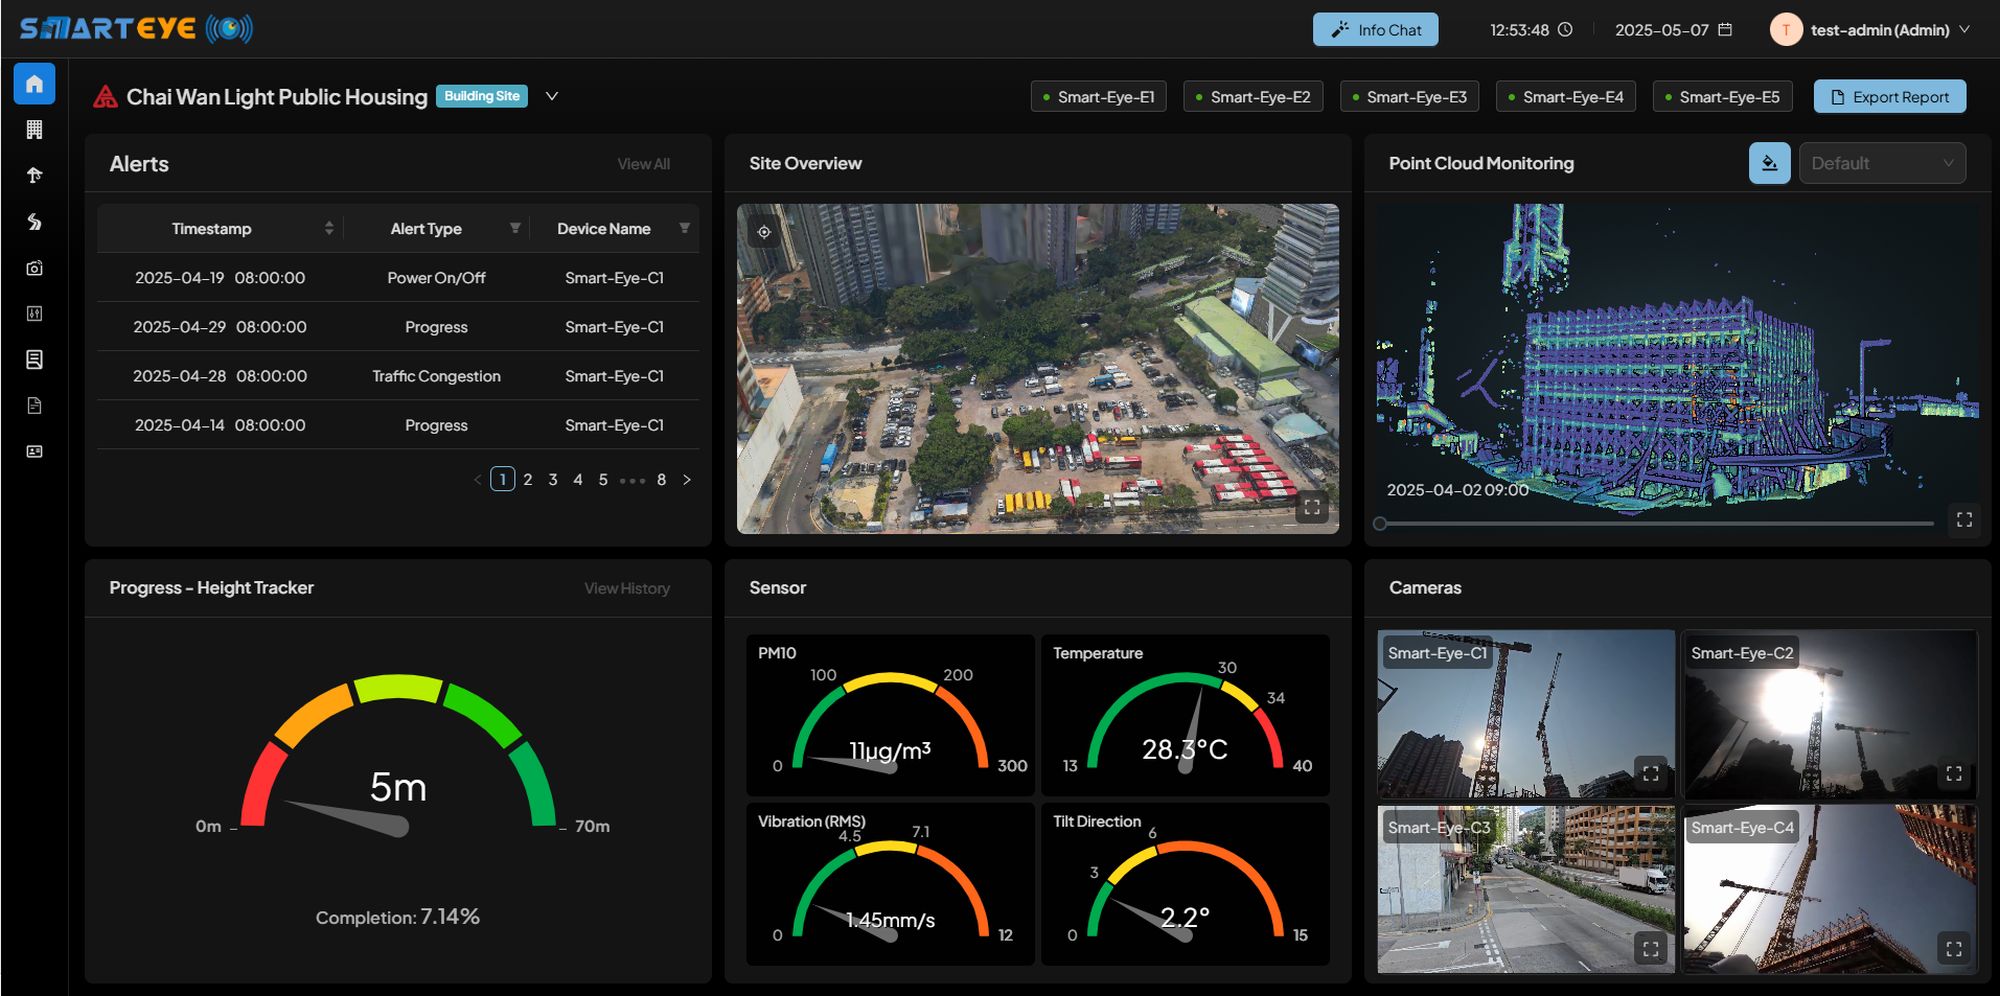Expand the site selector chevron beside Building Site
Image resolution: width=2000 pixels, height=996 pixels.
(x=552, y=96)
